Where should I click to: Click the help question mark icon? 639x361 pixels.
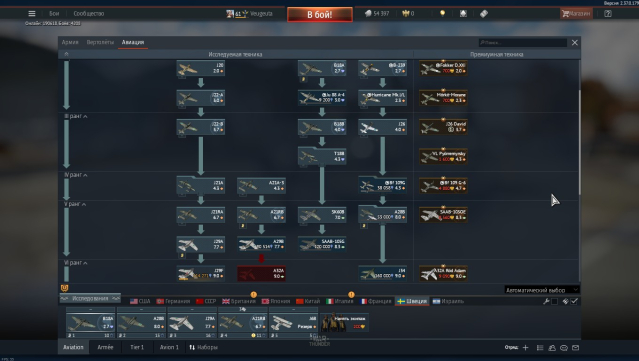(608, 13)
